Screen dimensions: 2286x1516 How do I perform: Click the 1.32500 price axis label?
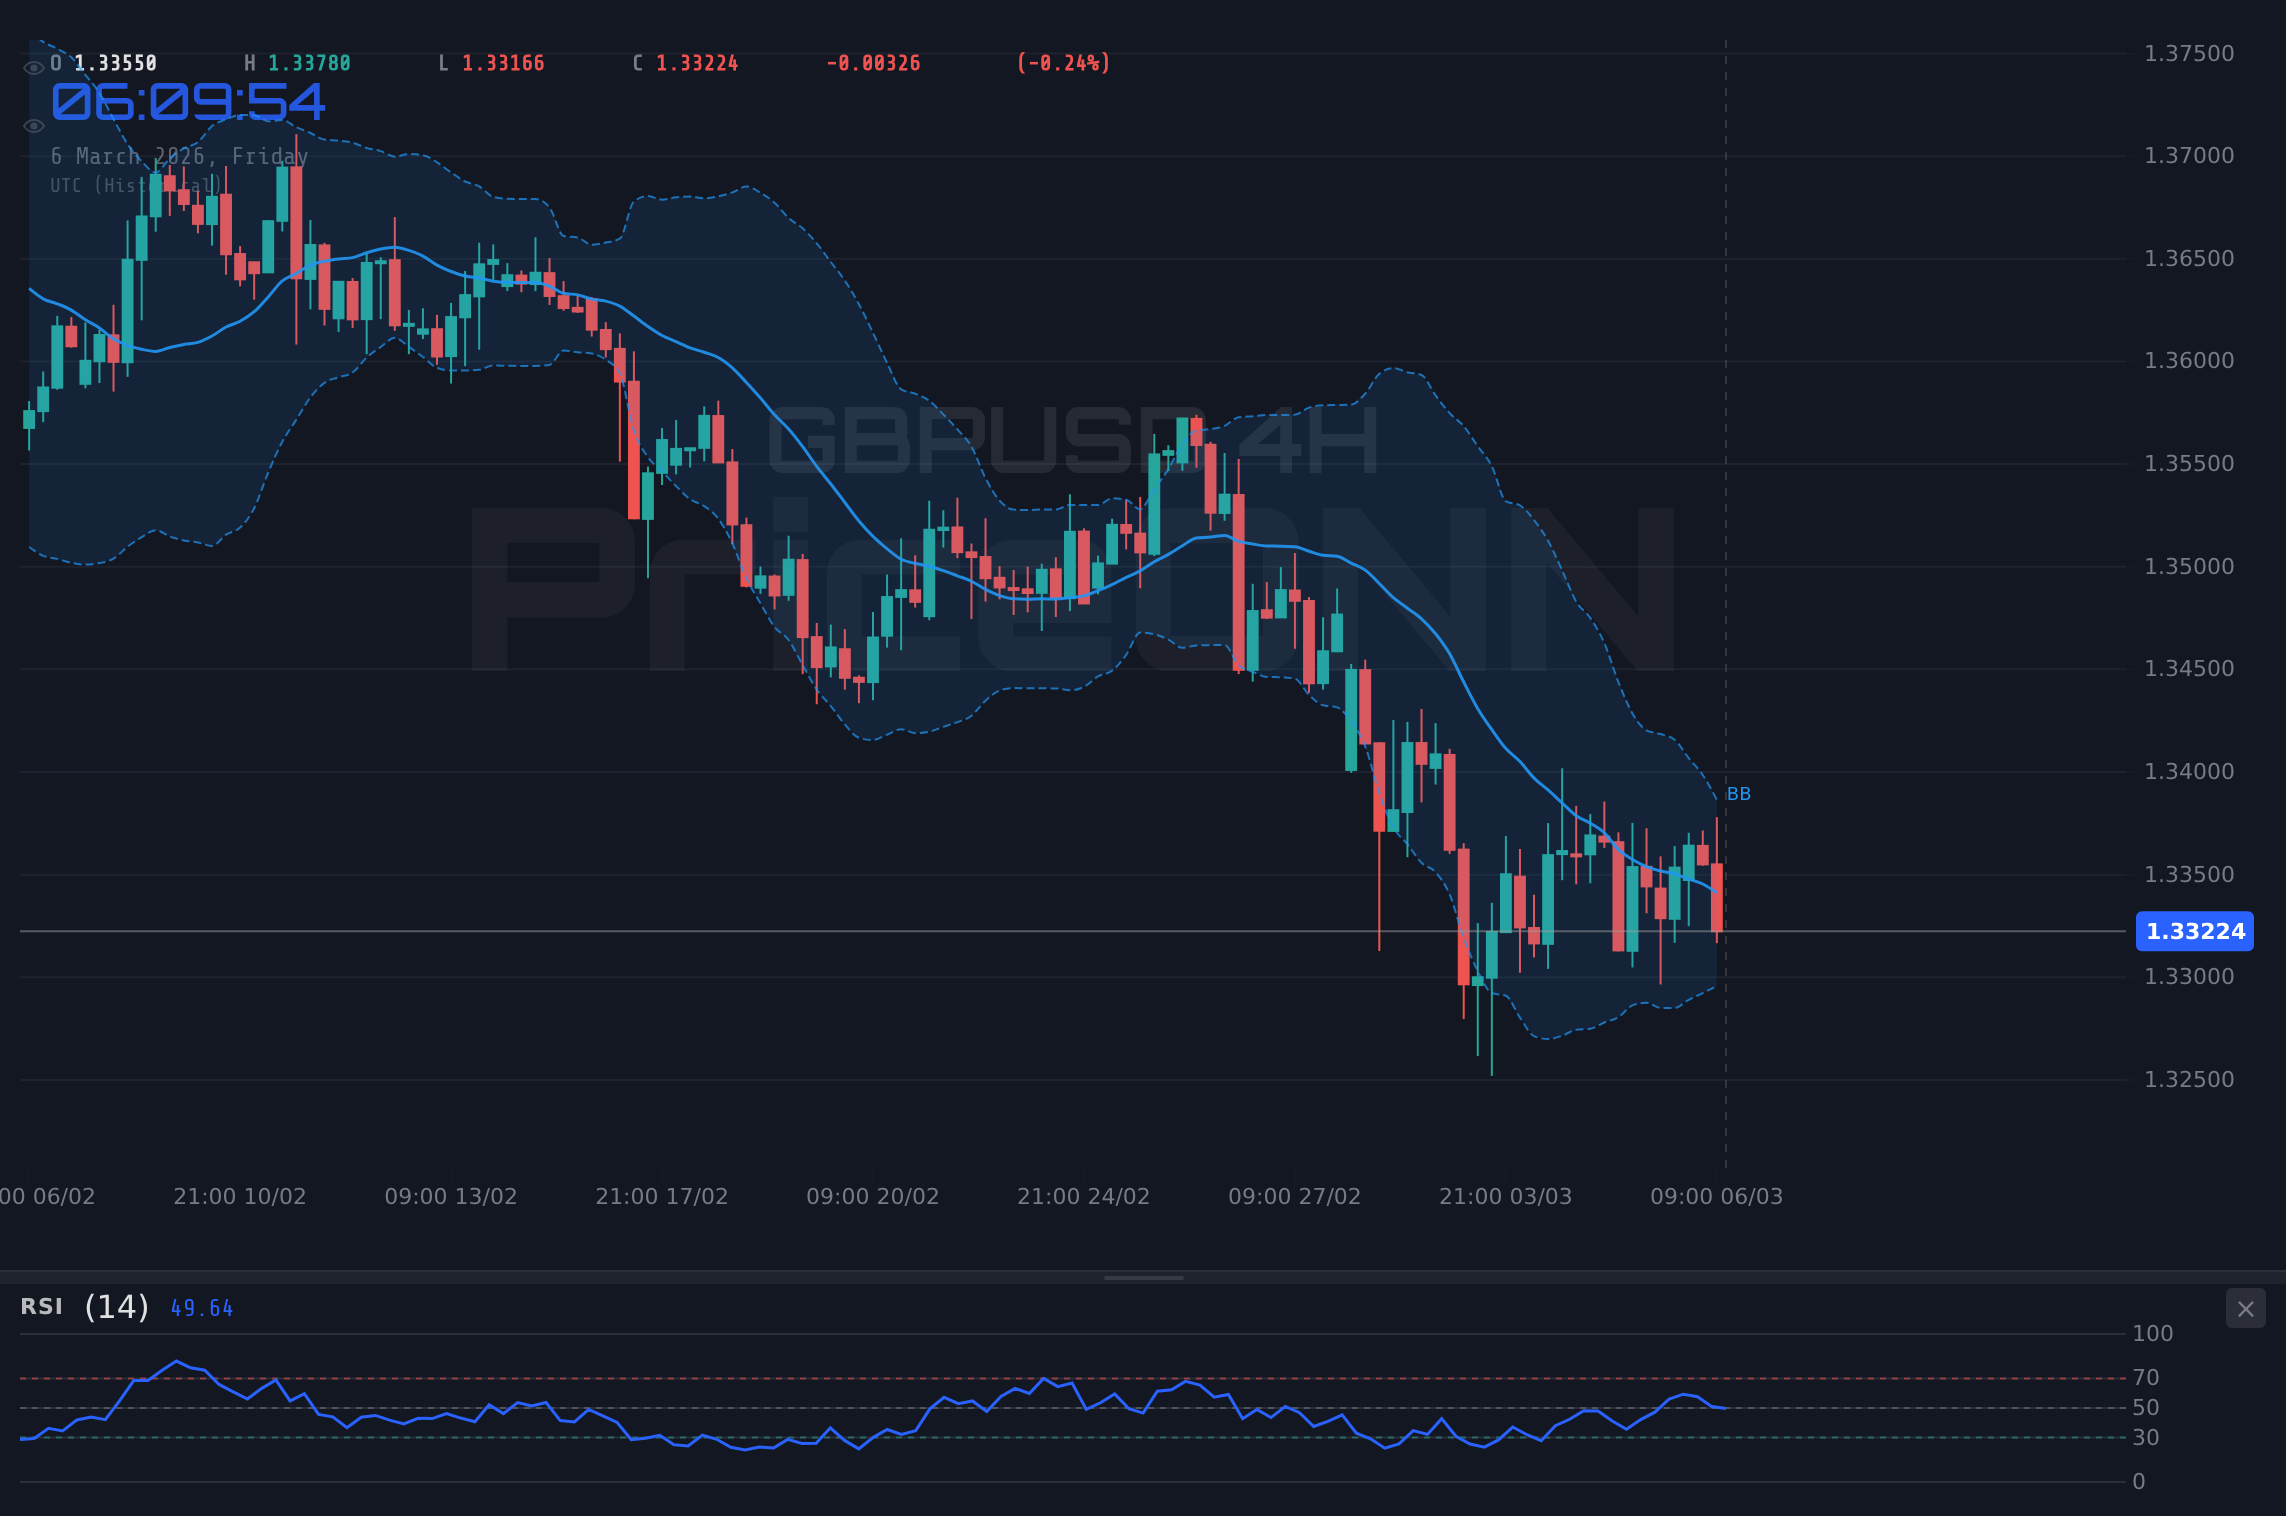pyautogui.click(x=2189, y=1080)
